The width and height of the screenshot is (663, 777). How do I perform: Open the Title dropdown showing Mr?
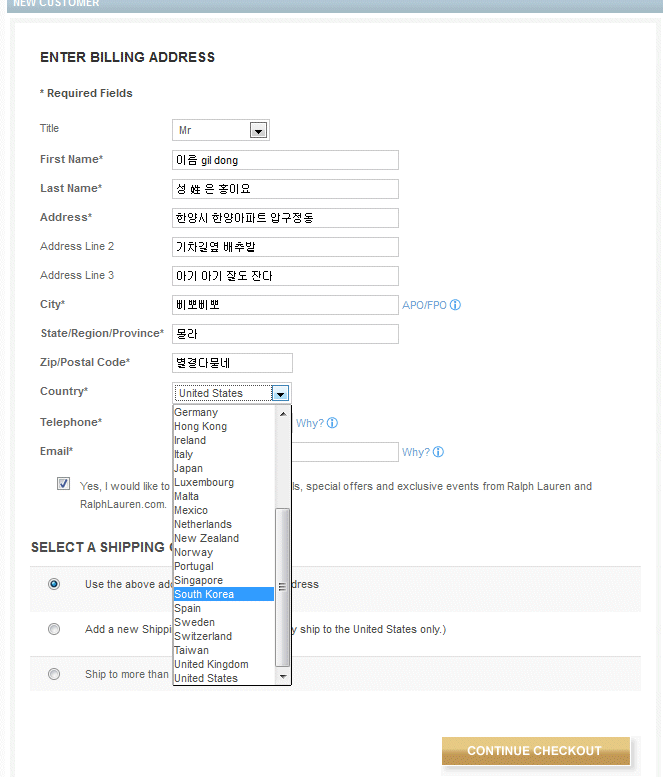tap(221, 130)
